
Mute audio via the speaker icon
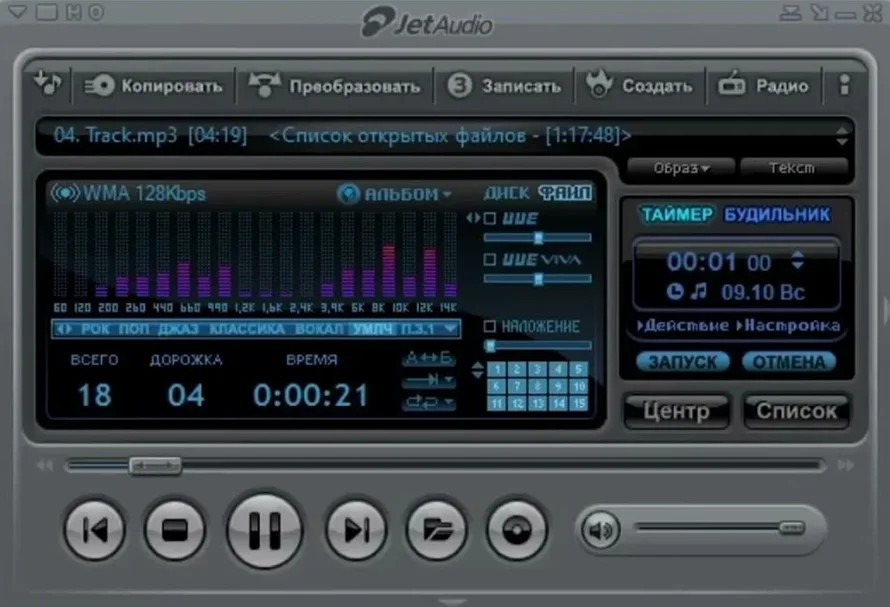point(599,531)
